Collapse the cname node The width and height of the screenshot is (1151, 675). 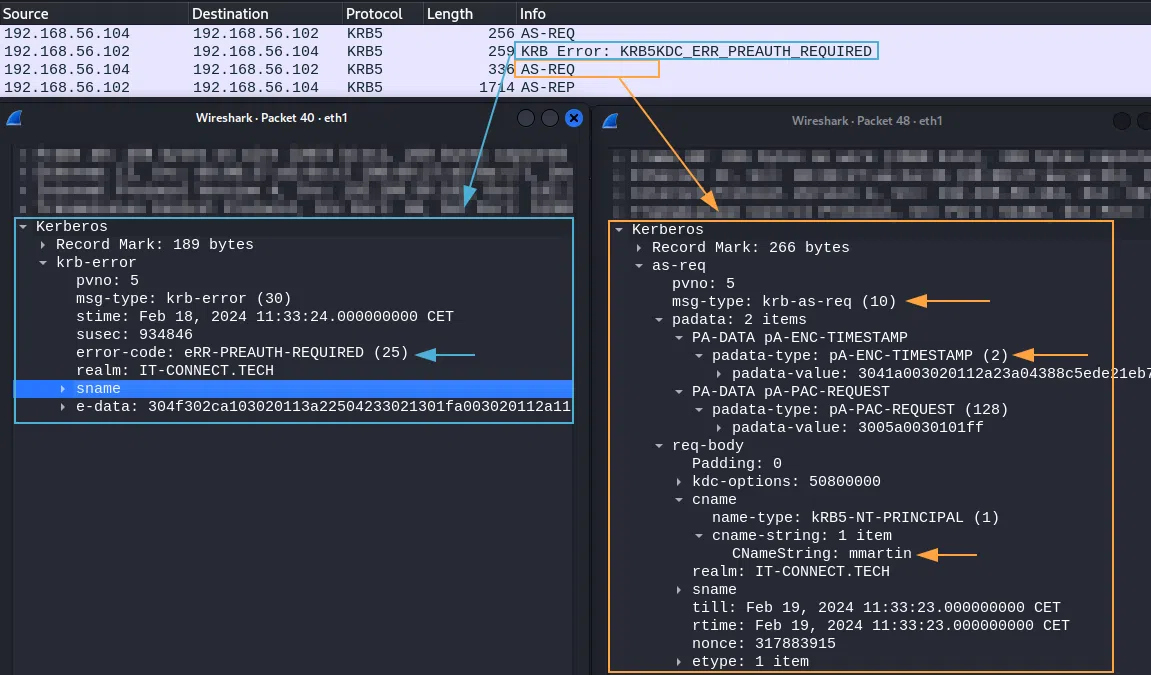(679, 500)
